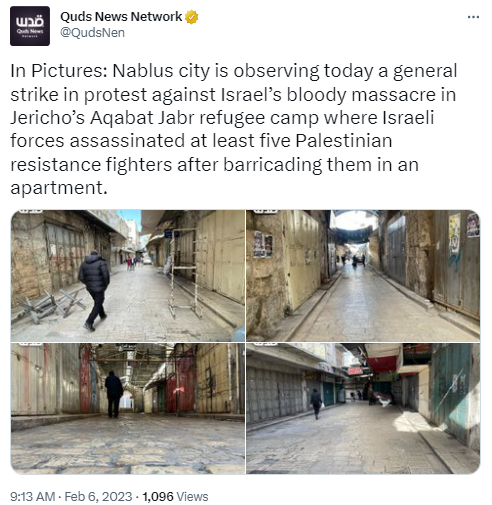Open the Quds News Network profile avatar

pos(30,26)
